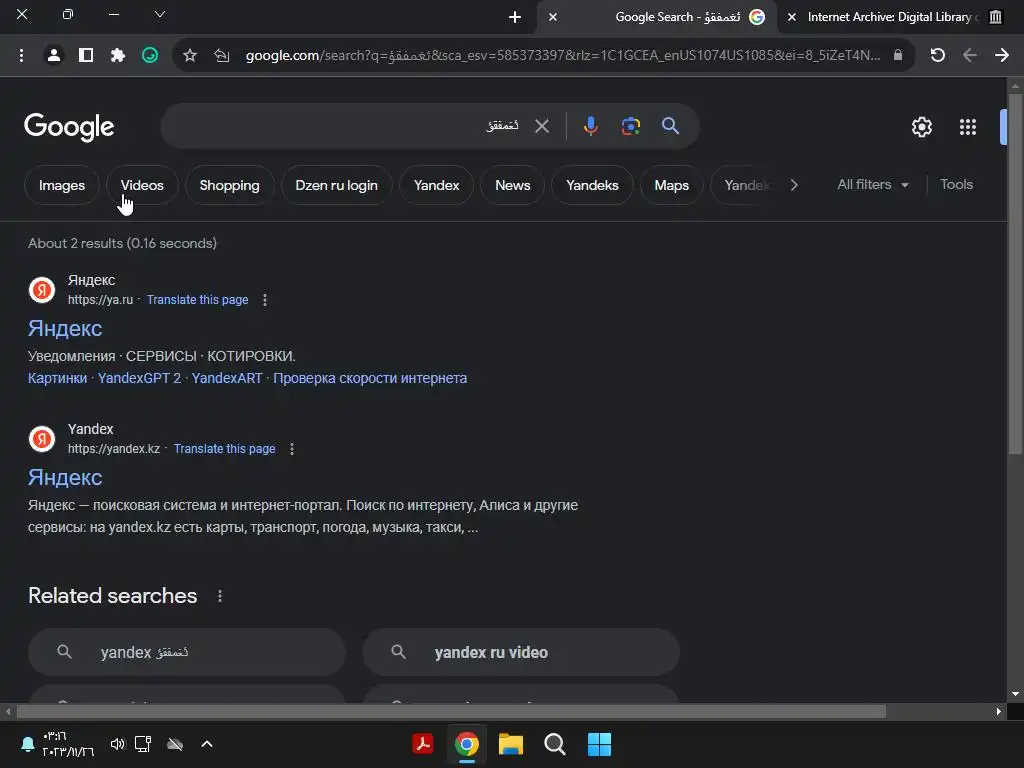Open File Explorer from taskbar
Image resolution: width=1024 pixels, height=768 pixels.
coord(511,744)
